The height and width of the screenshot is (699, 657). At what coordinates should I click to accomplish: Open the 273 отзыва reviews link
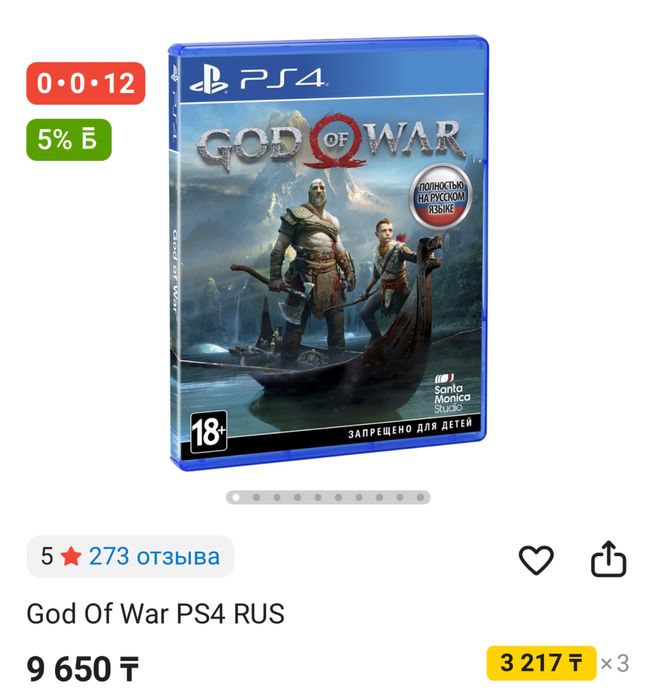[154, 556]
